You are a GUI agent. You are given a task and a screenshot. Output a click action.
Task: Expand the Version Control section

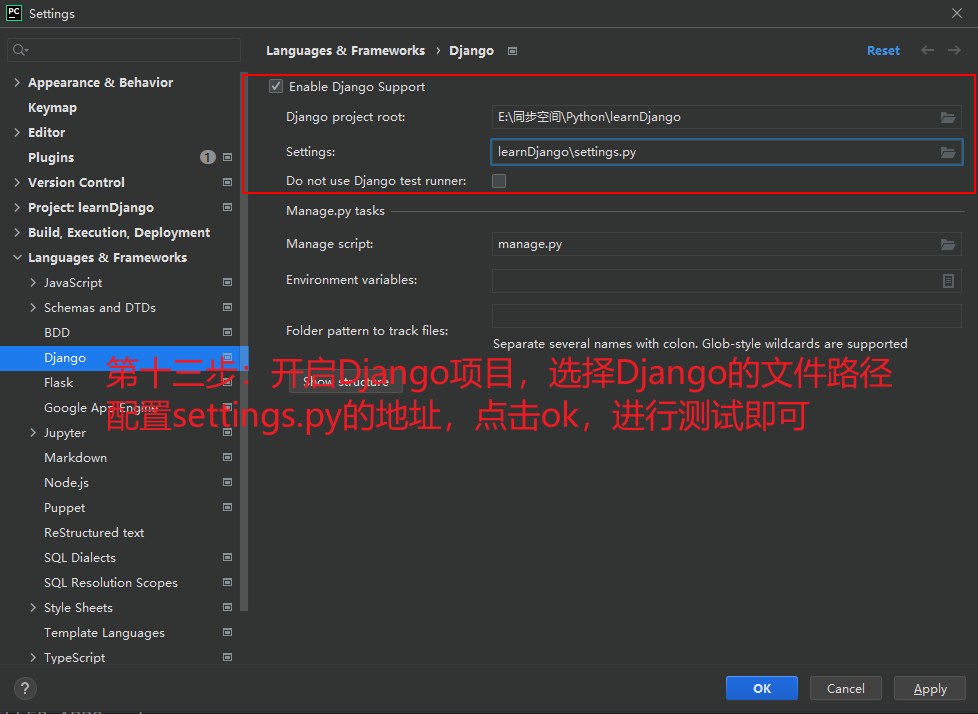coord(17,182)
